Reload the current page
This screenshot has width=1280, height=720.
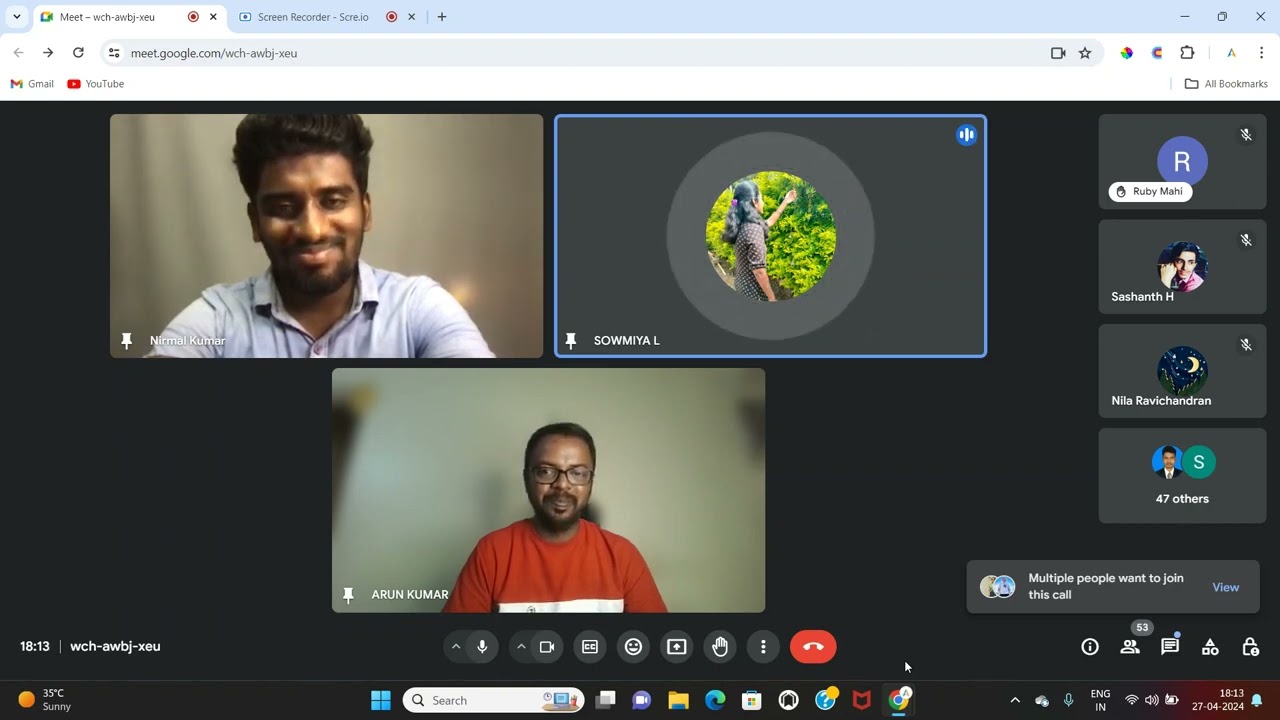pos(78,53)
